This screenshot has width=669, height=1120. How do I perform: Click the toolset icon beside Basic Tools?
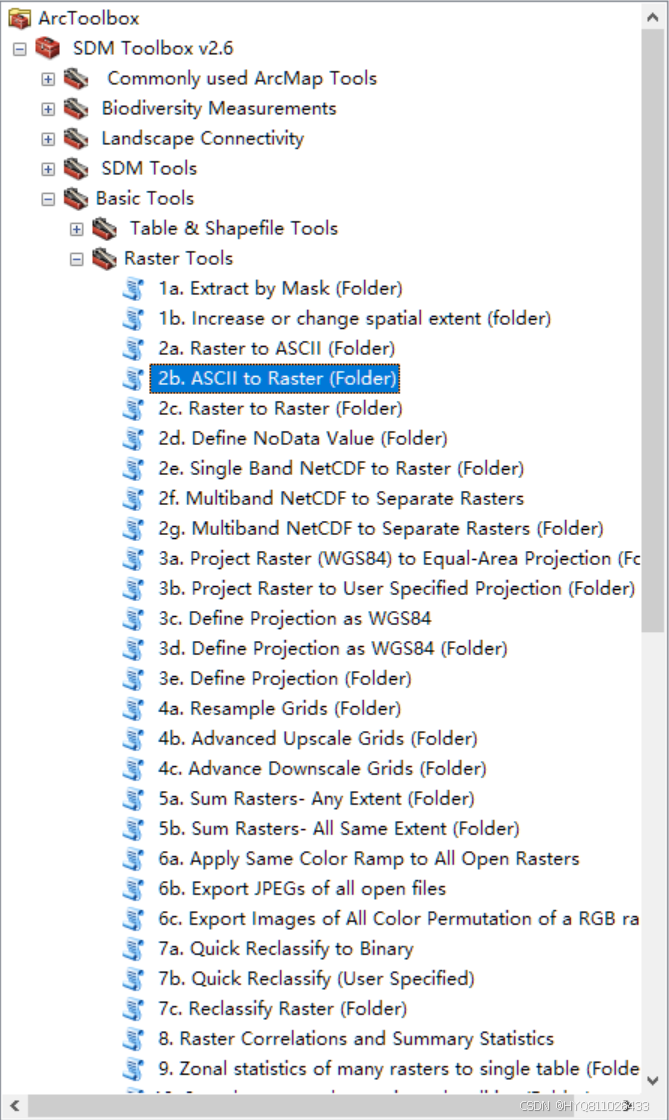[76, 199]
